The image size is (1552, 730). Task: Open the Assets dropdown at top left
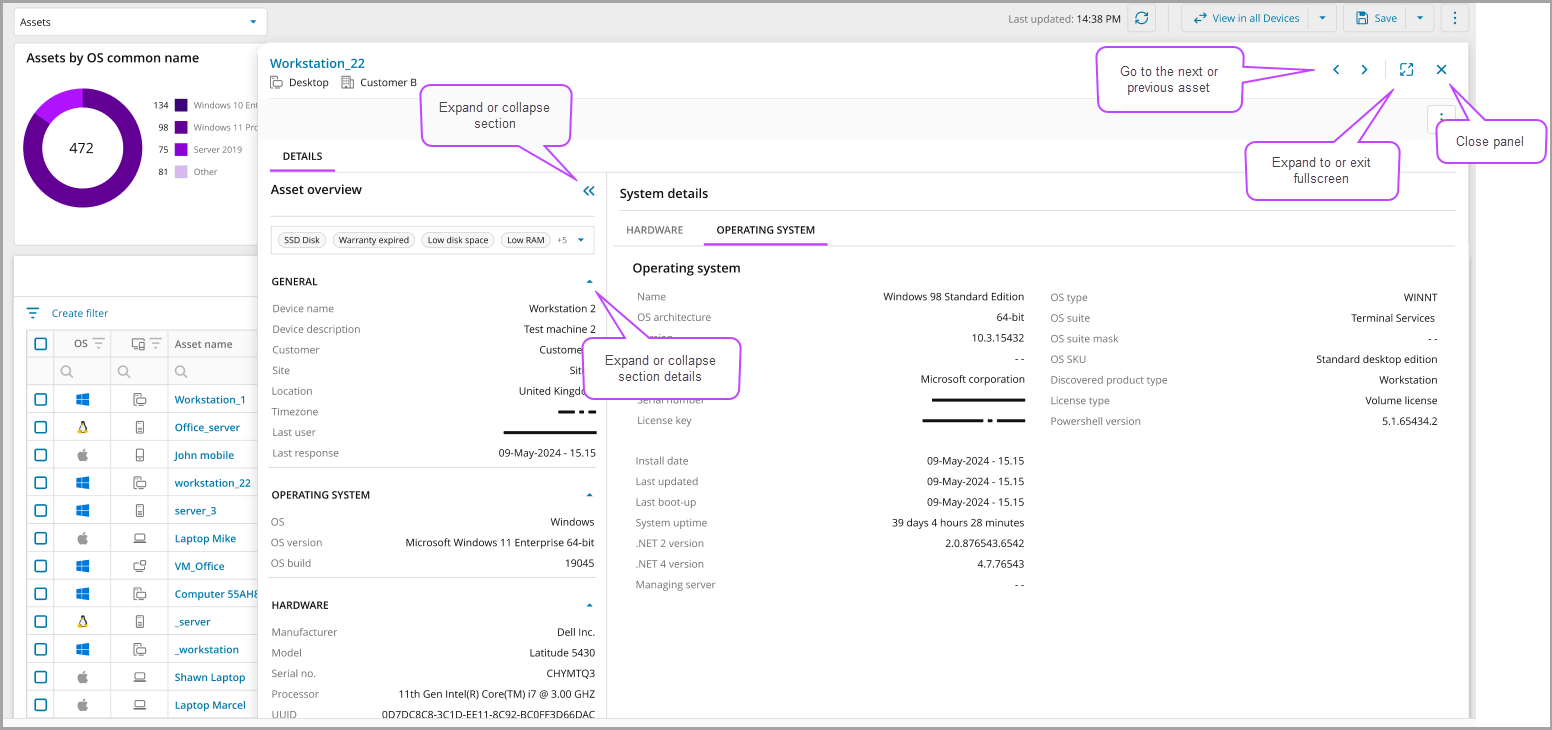coord(140,21)
